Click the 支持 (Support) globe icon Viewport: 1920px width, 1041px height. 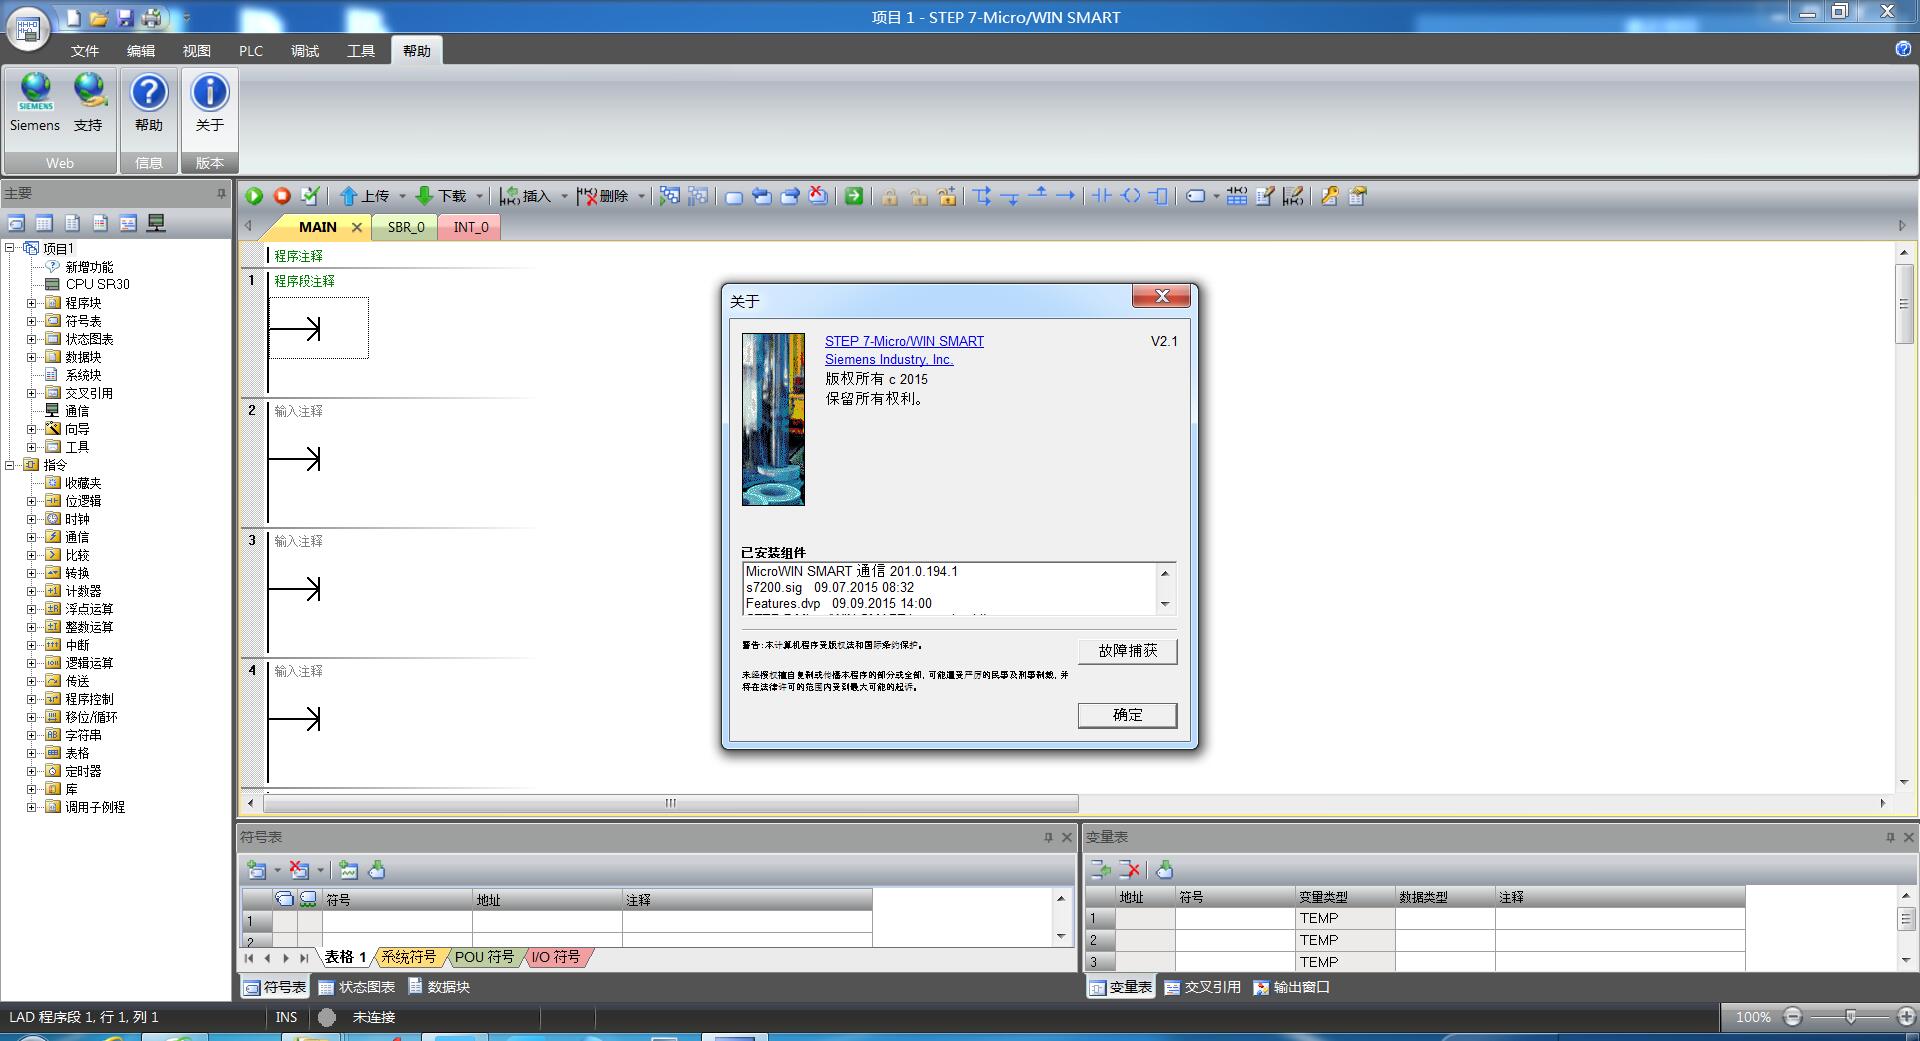pyautogui.click(x=88, y=103)
